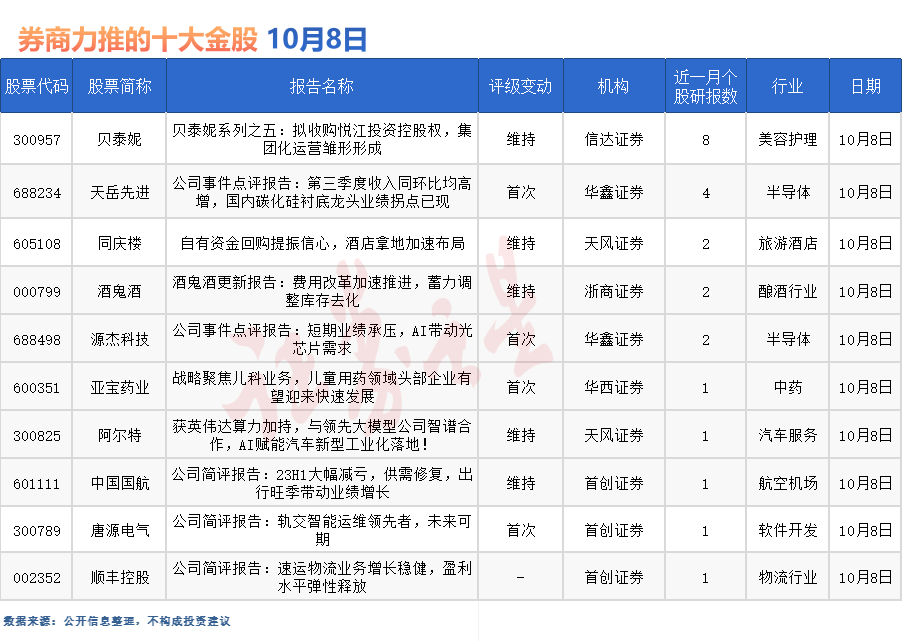
Task: Click the 软件开发 industry cell
Action: pyautogui.click(x=788, y=530)
